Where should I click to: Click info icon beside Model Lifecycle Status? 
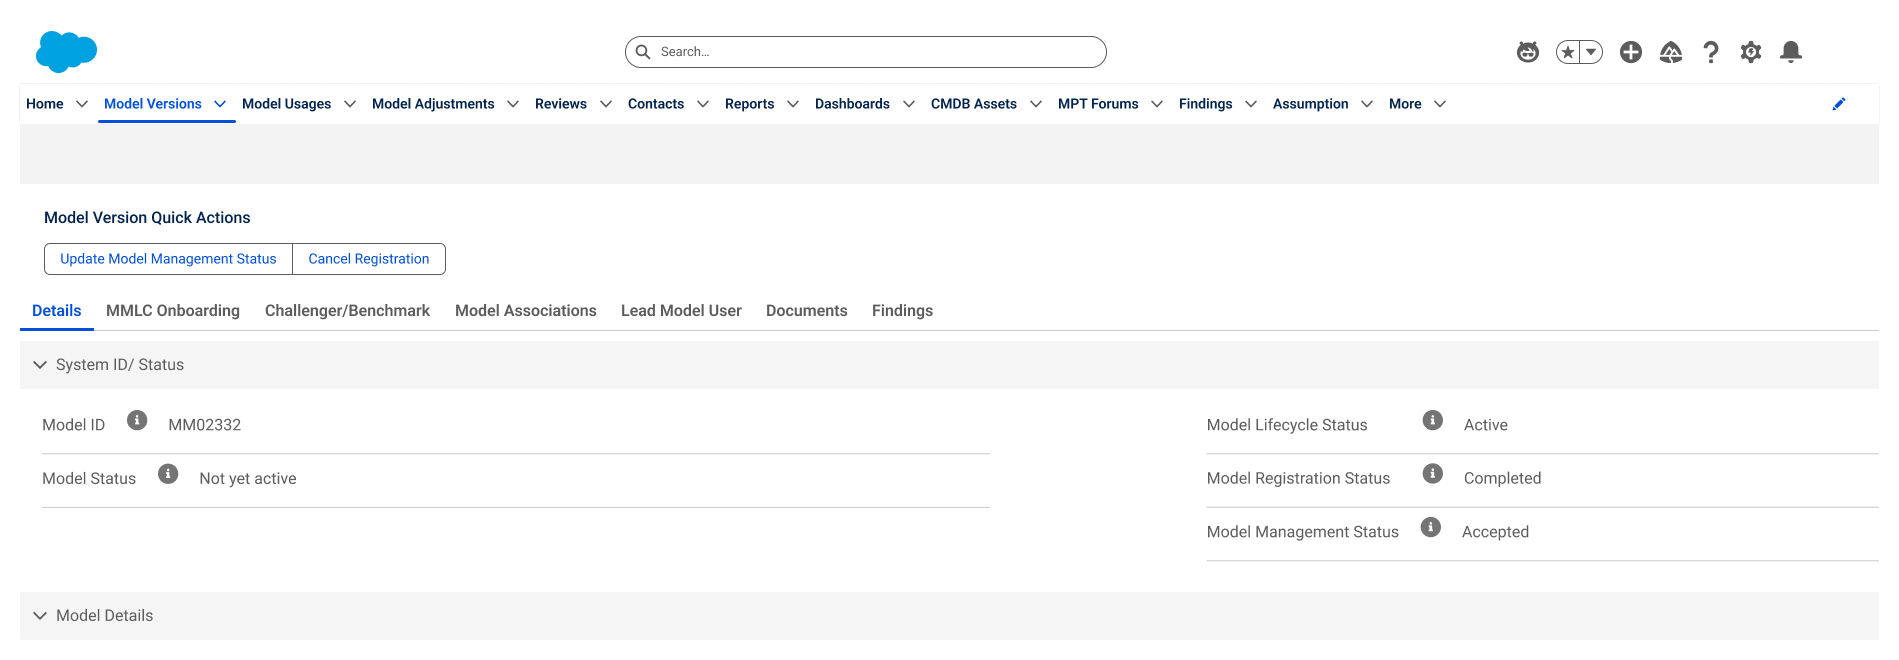(1433, 420)
